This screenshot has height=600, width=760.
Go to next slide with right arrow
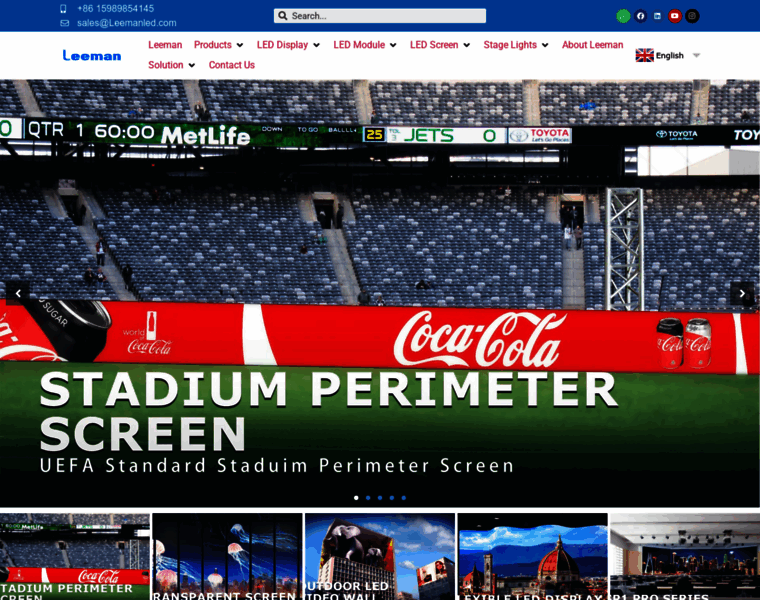click(x=742, y=293)
